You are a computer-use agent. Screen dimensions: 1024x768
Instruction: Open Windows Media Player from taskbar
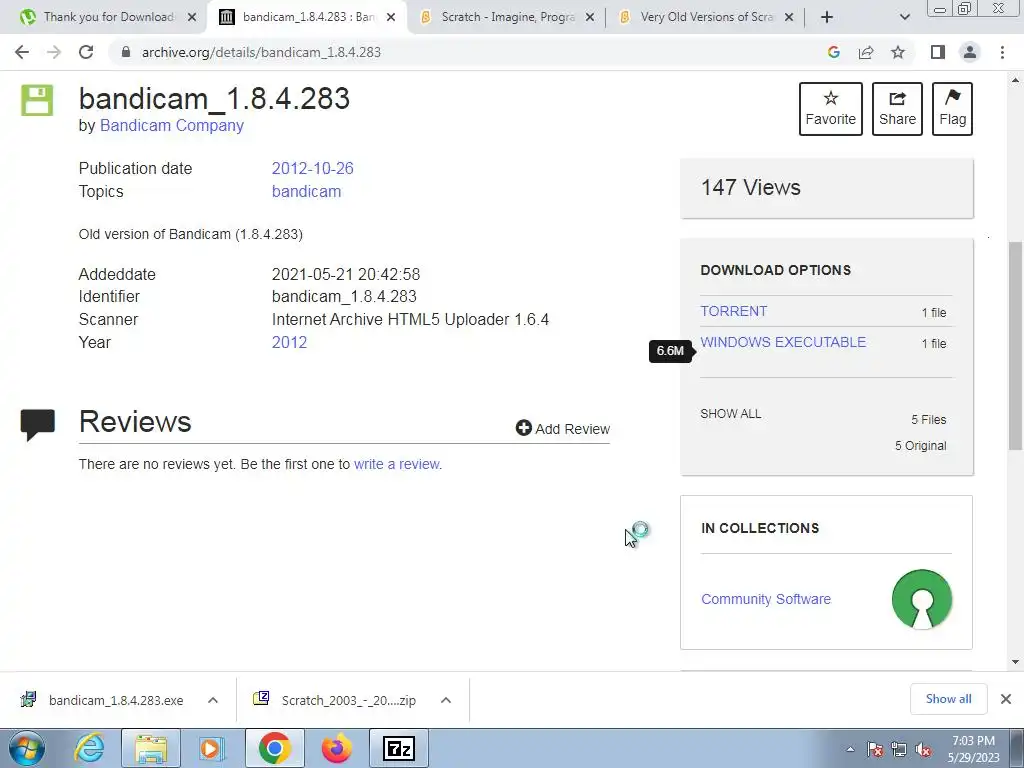pos(211,748)
